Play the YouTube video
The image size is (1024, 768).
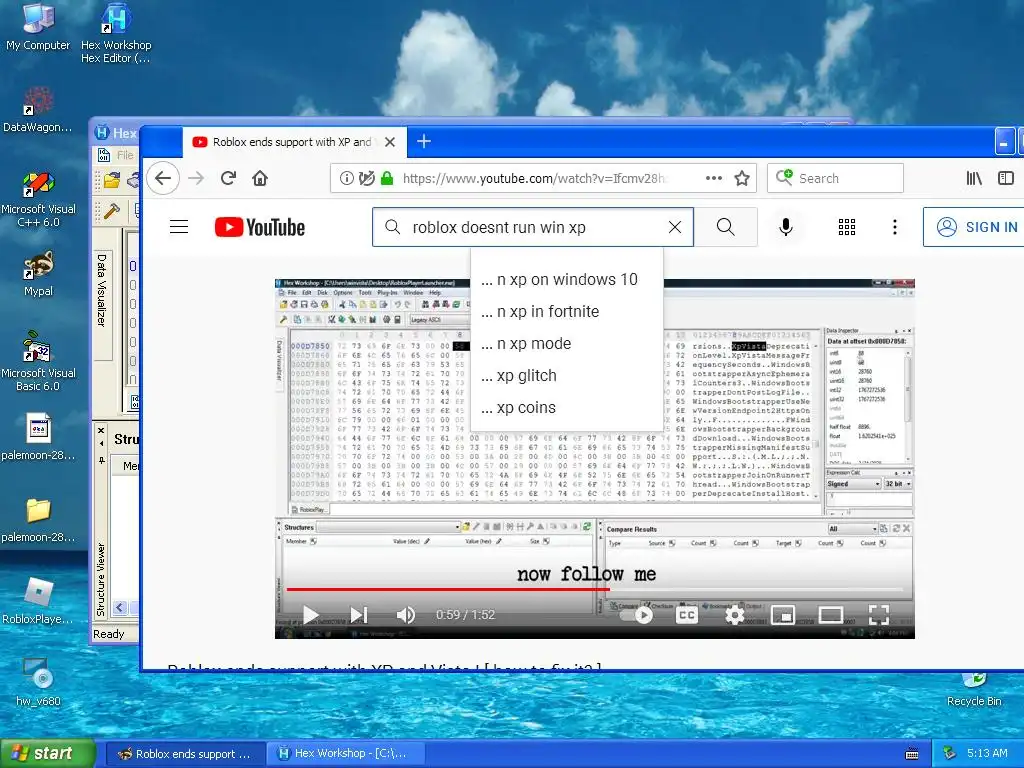[311, 615]
